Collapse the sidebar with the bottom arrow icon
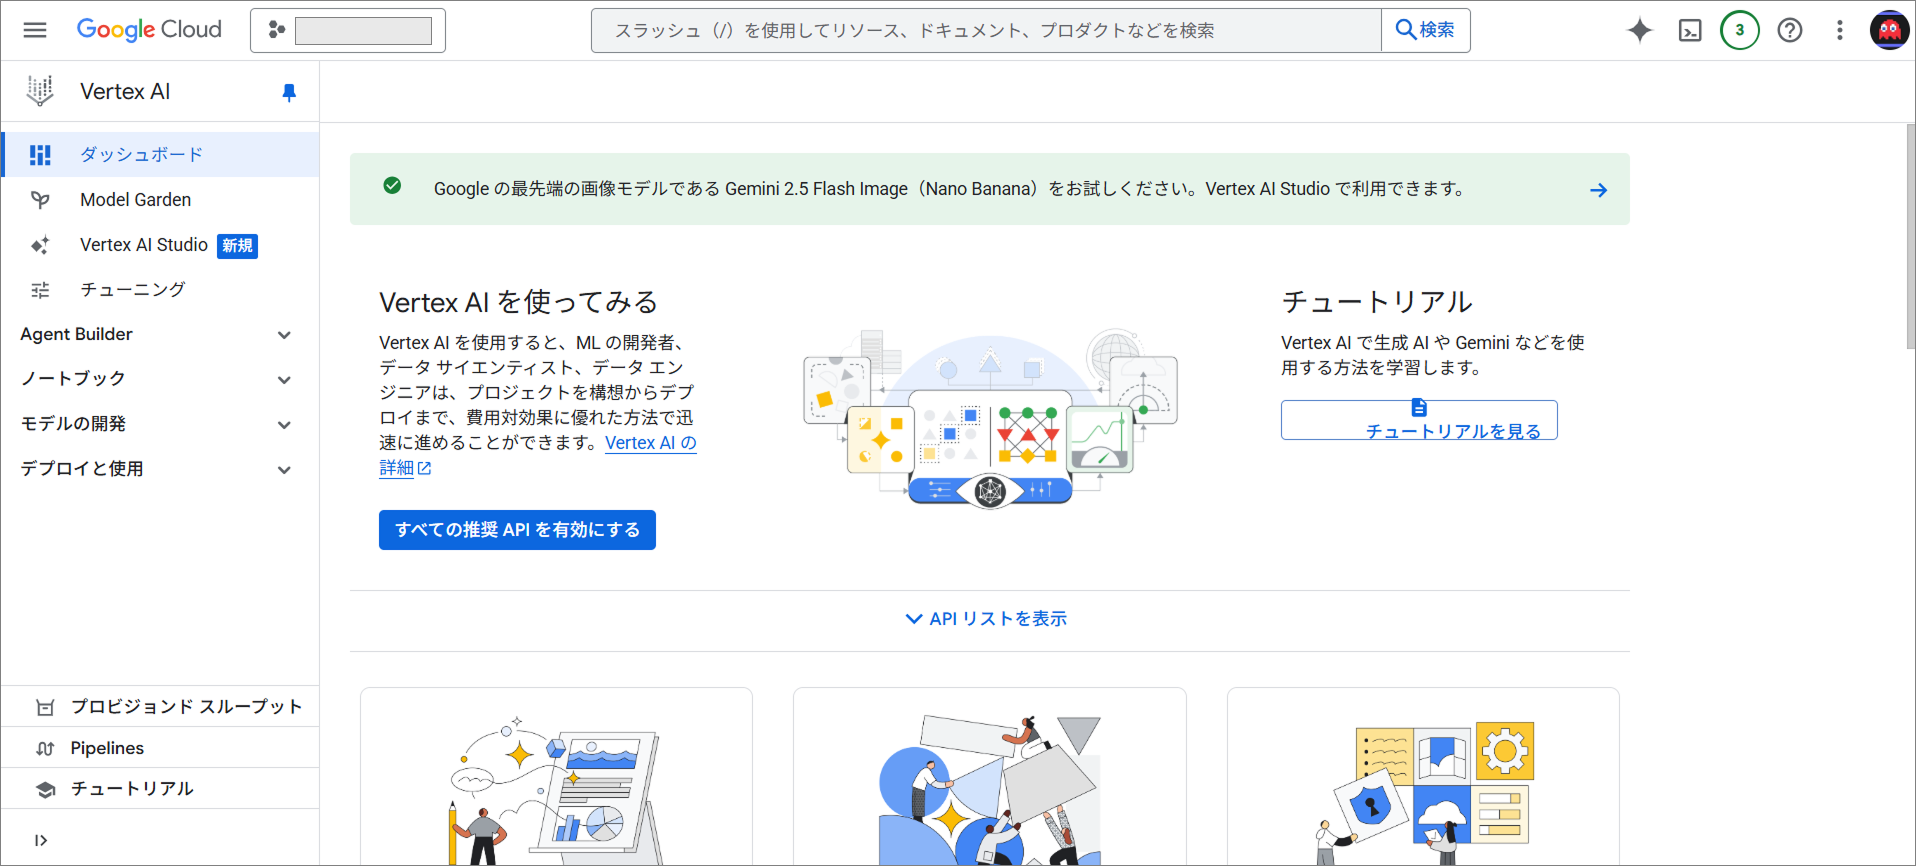 coord(41,840)
